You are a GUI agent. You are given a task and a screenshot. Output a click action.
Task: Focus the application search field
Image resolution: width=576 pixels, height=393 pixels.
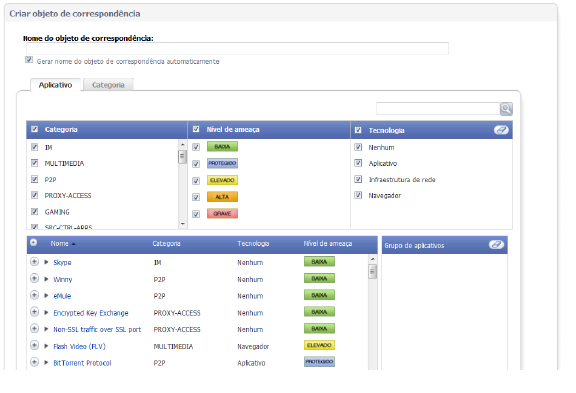(x=438, y=109)
